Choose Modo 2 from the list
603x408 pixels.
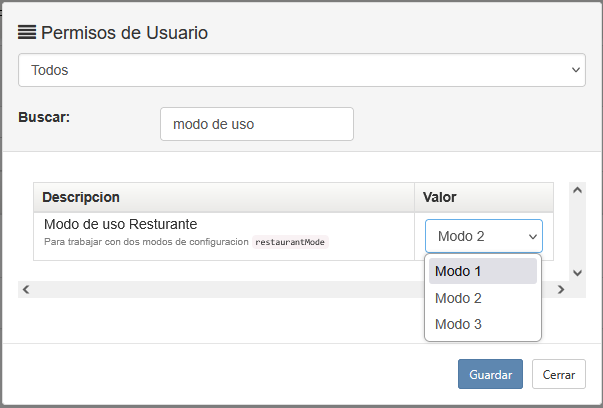pos(483,298)
